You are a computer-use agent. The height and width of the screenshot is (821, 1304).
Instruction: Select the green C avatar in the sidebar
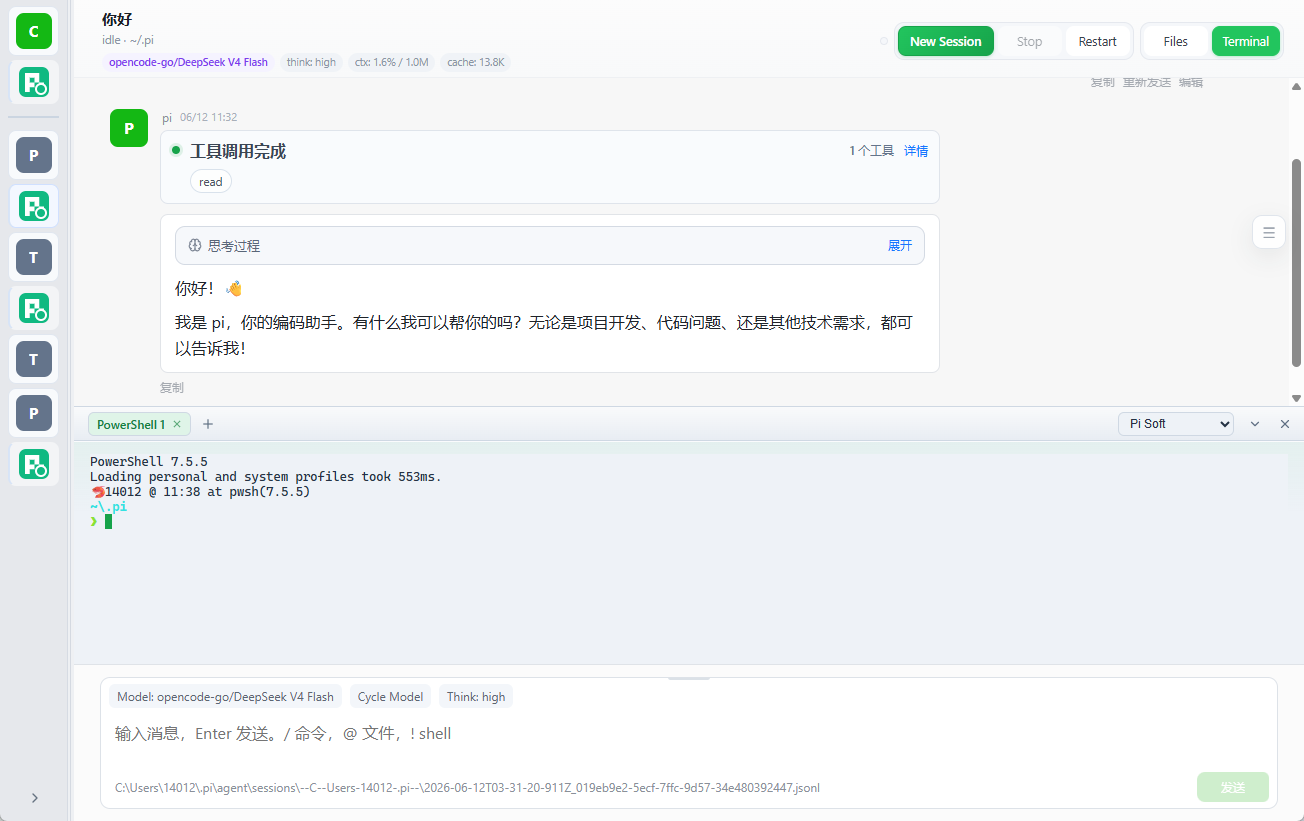click(33, 32)
